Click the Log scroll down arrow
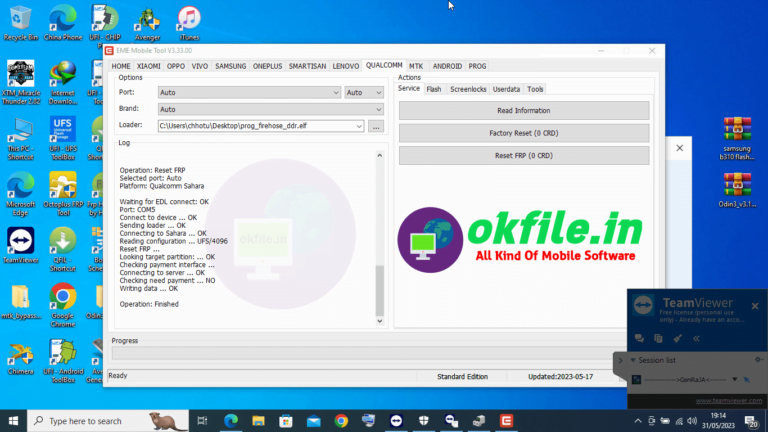 coord(380,321)
